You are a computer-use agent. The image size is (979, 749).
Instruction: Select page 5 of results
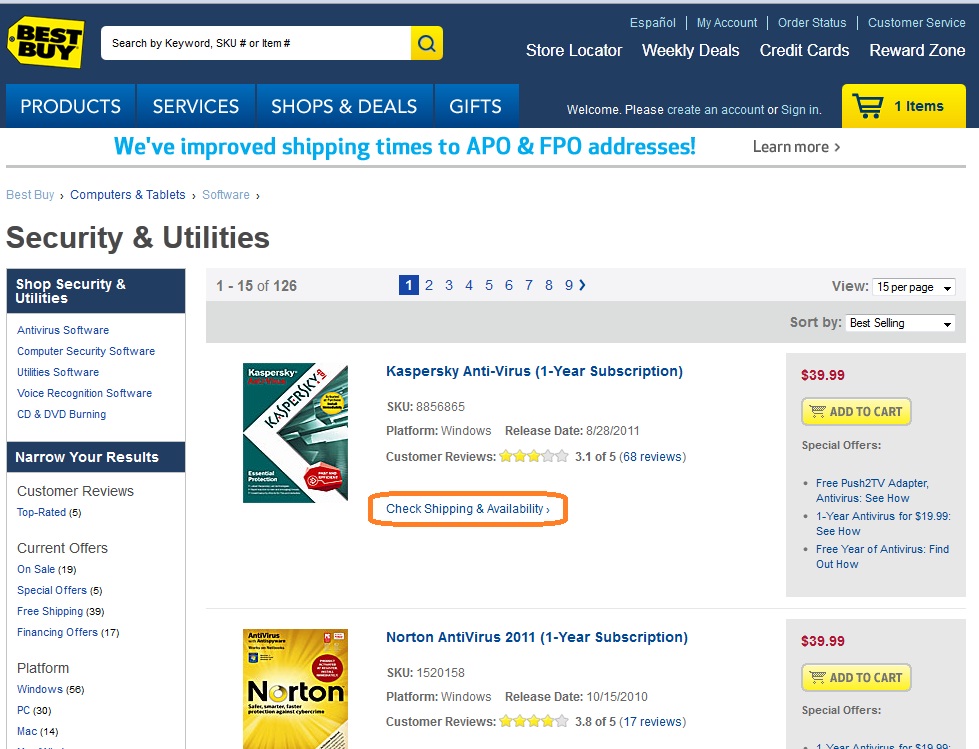pos(489,285)
